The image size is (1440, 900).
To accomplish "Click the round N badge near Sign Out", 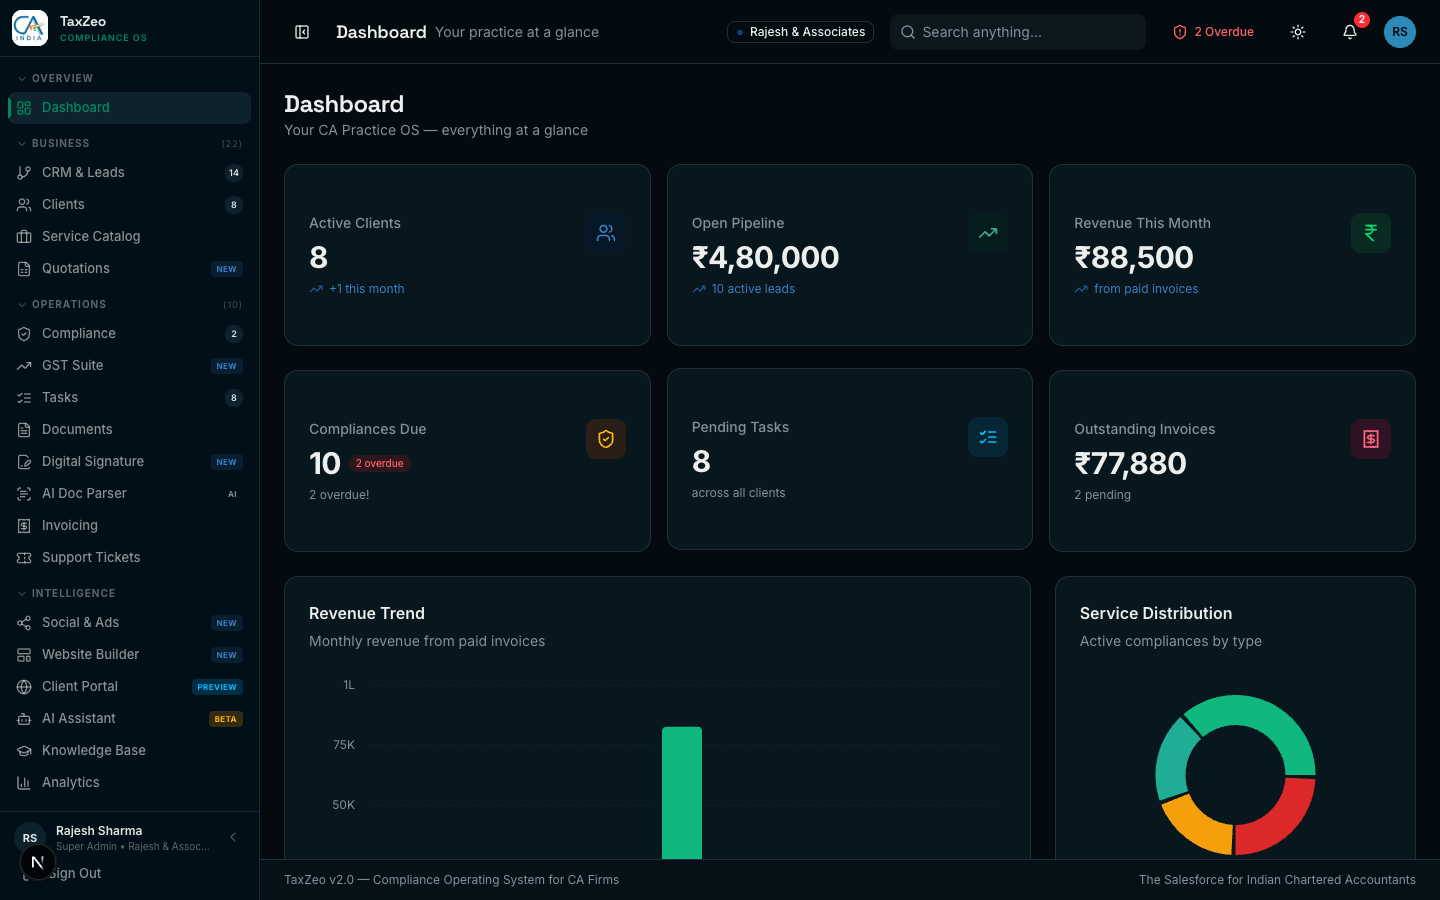I will tap(37, 862).
